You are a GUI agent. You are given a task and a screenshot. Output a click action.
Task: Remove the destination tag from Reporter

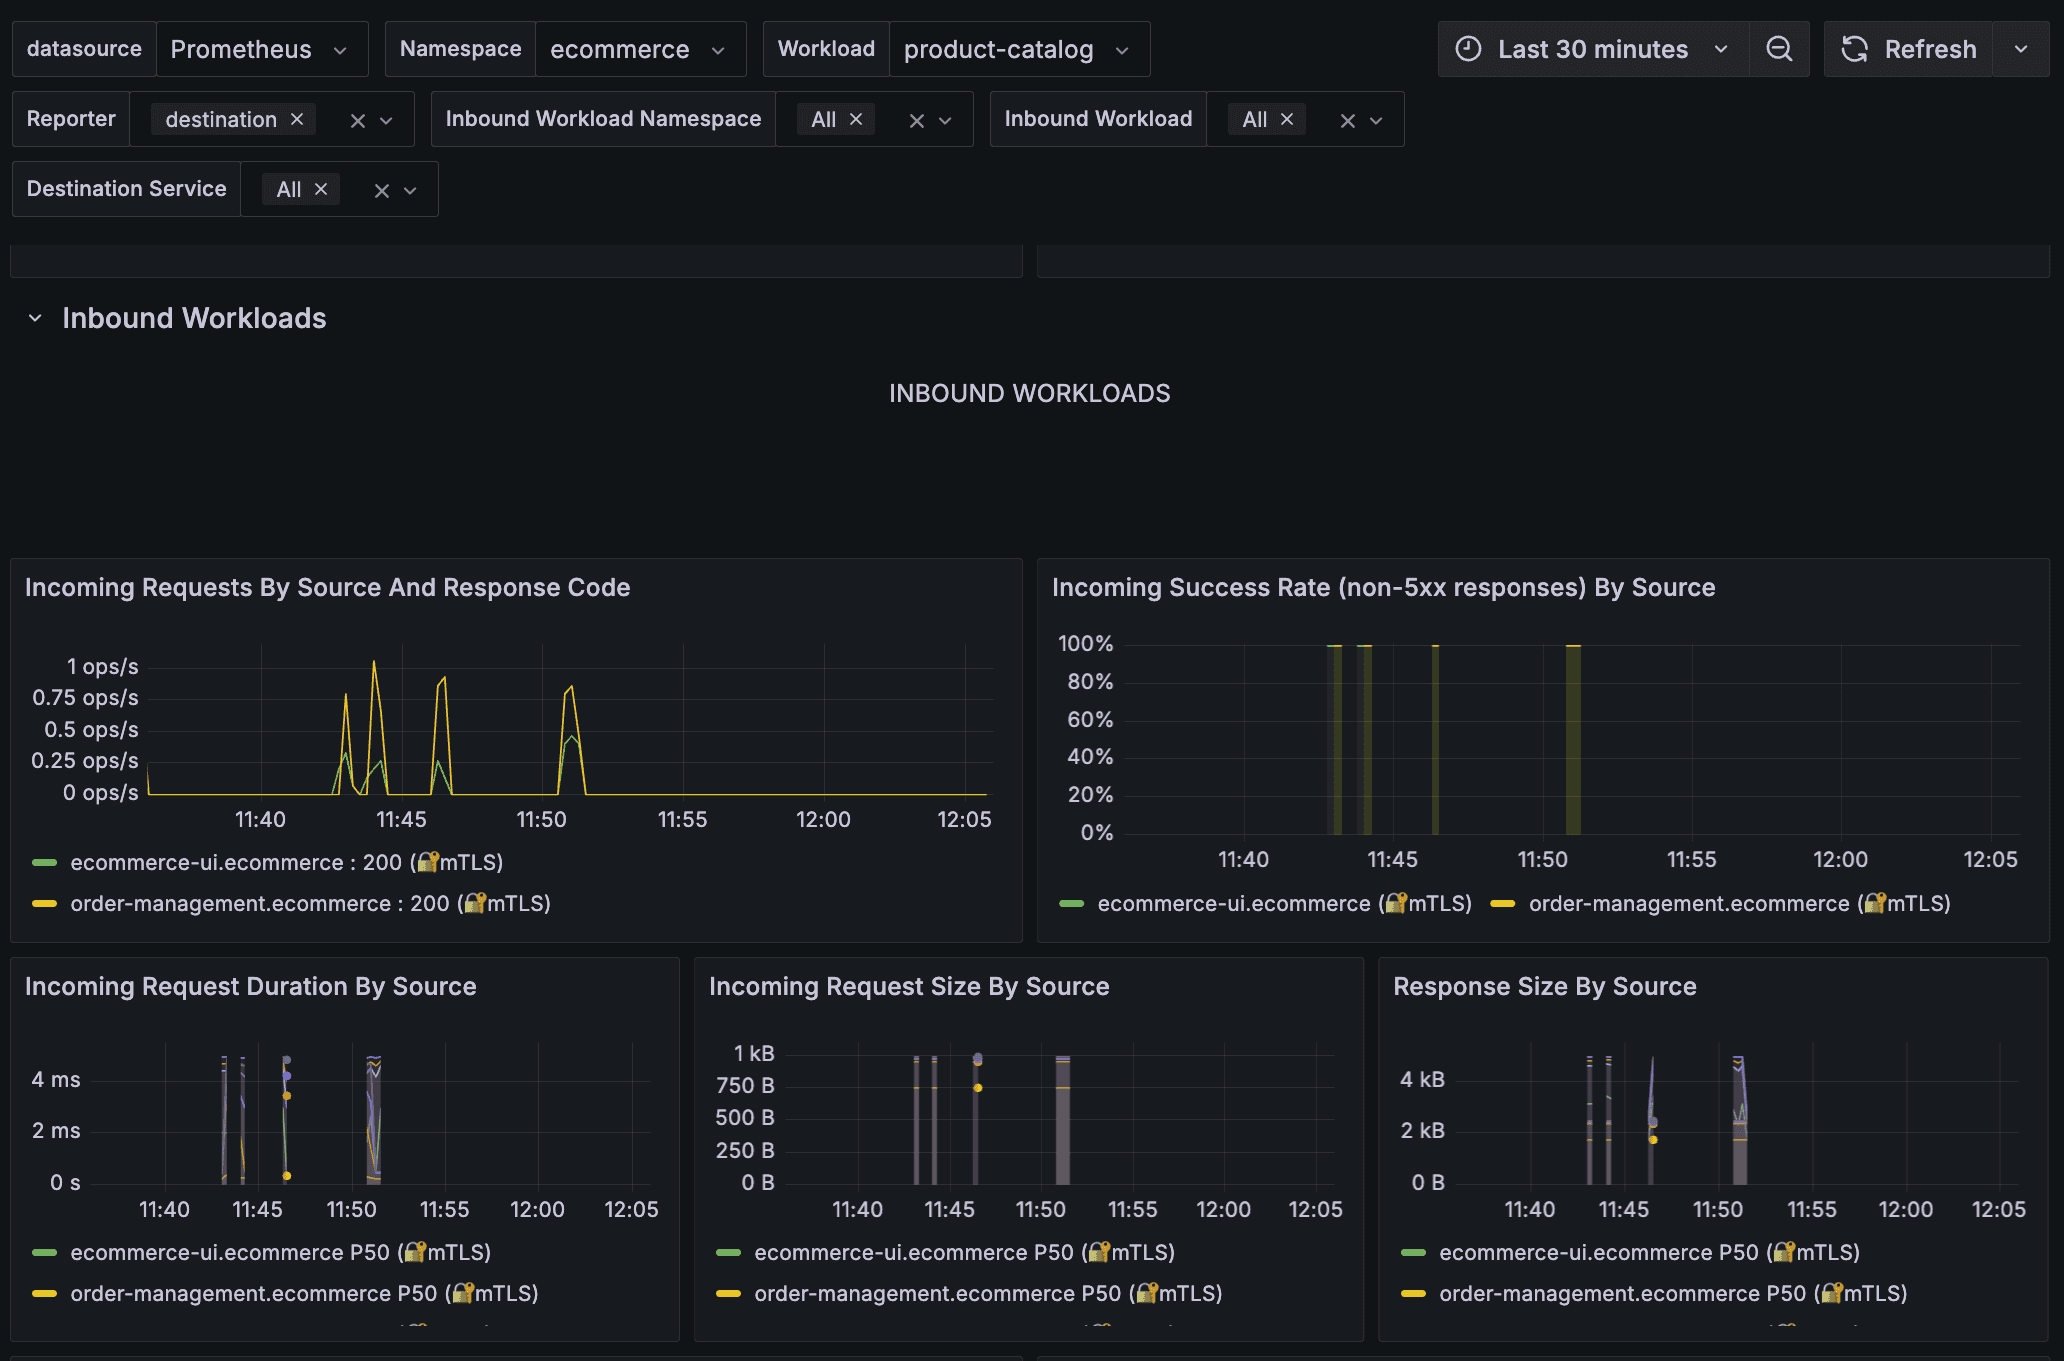[297, 119]
